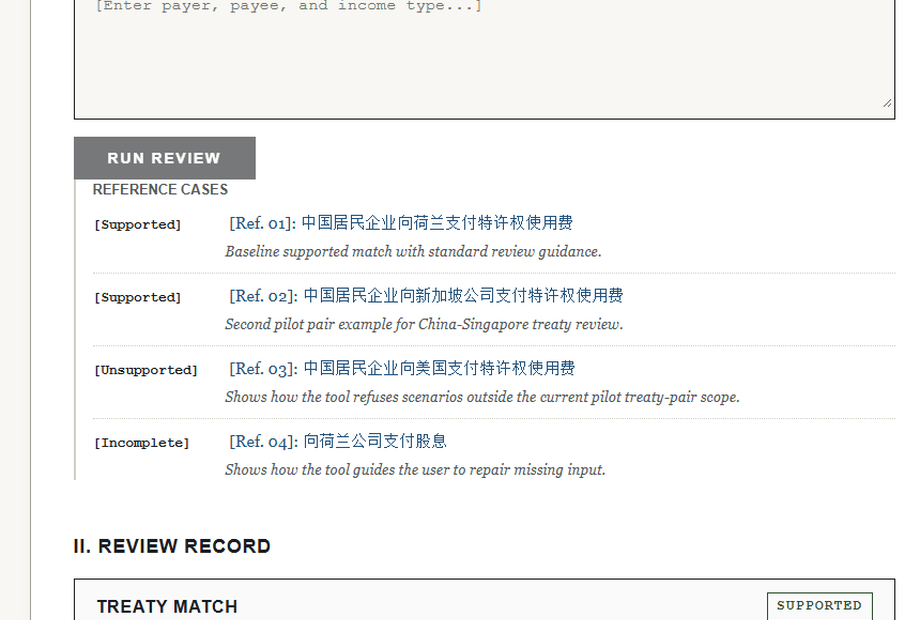Click the outside pilot treaty-pair scope description
This screenshot has height=620, width=920.
point(482,397)
